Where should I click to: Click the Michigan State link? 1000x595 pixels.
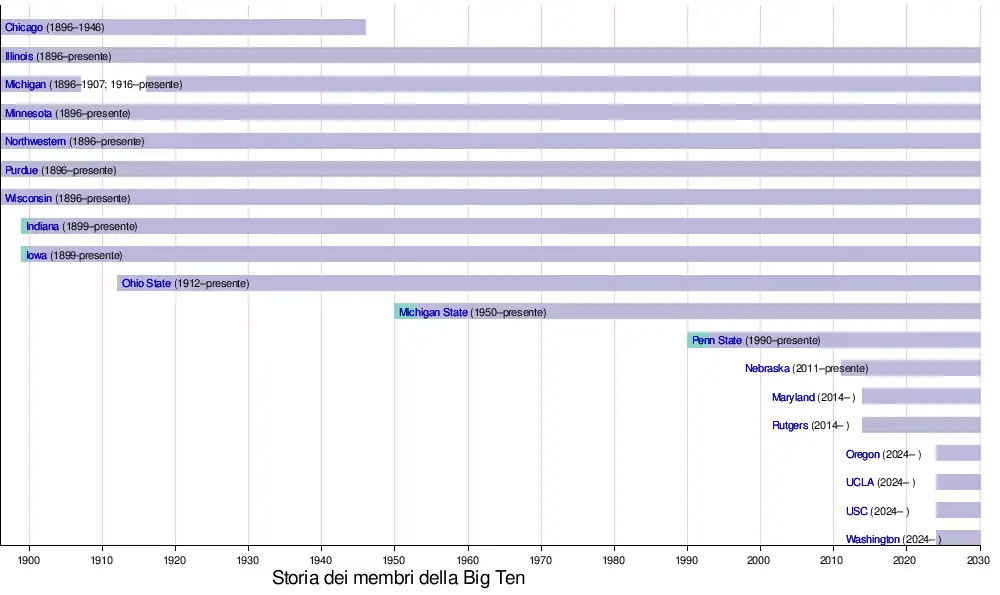433,312
